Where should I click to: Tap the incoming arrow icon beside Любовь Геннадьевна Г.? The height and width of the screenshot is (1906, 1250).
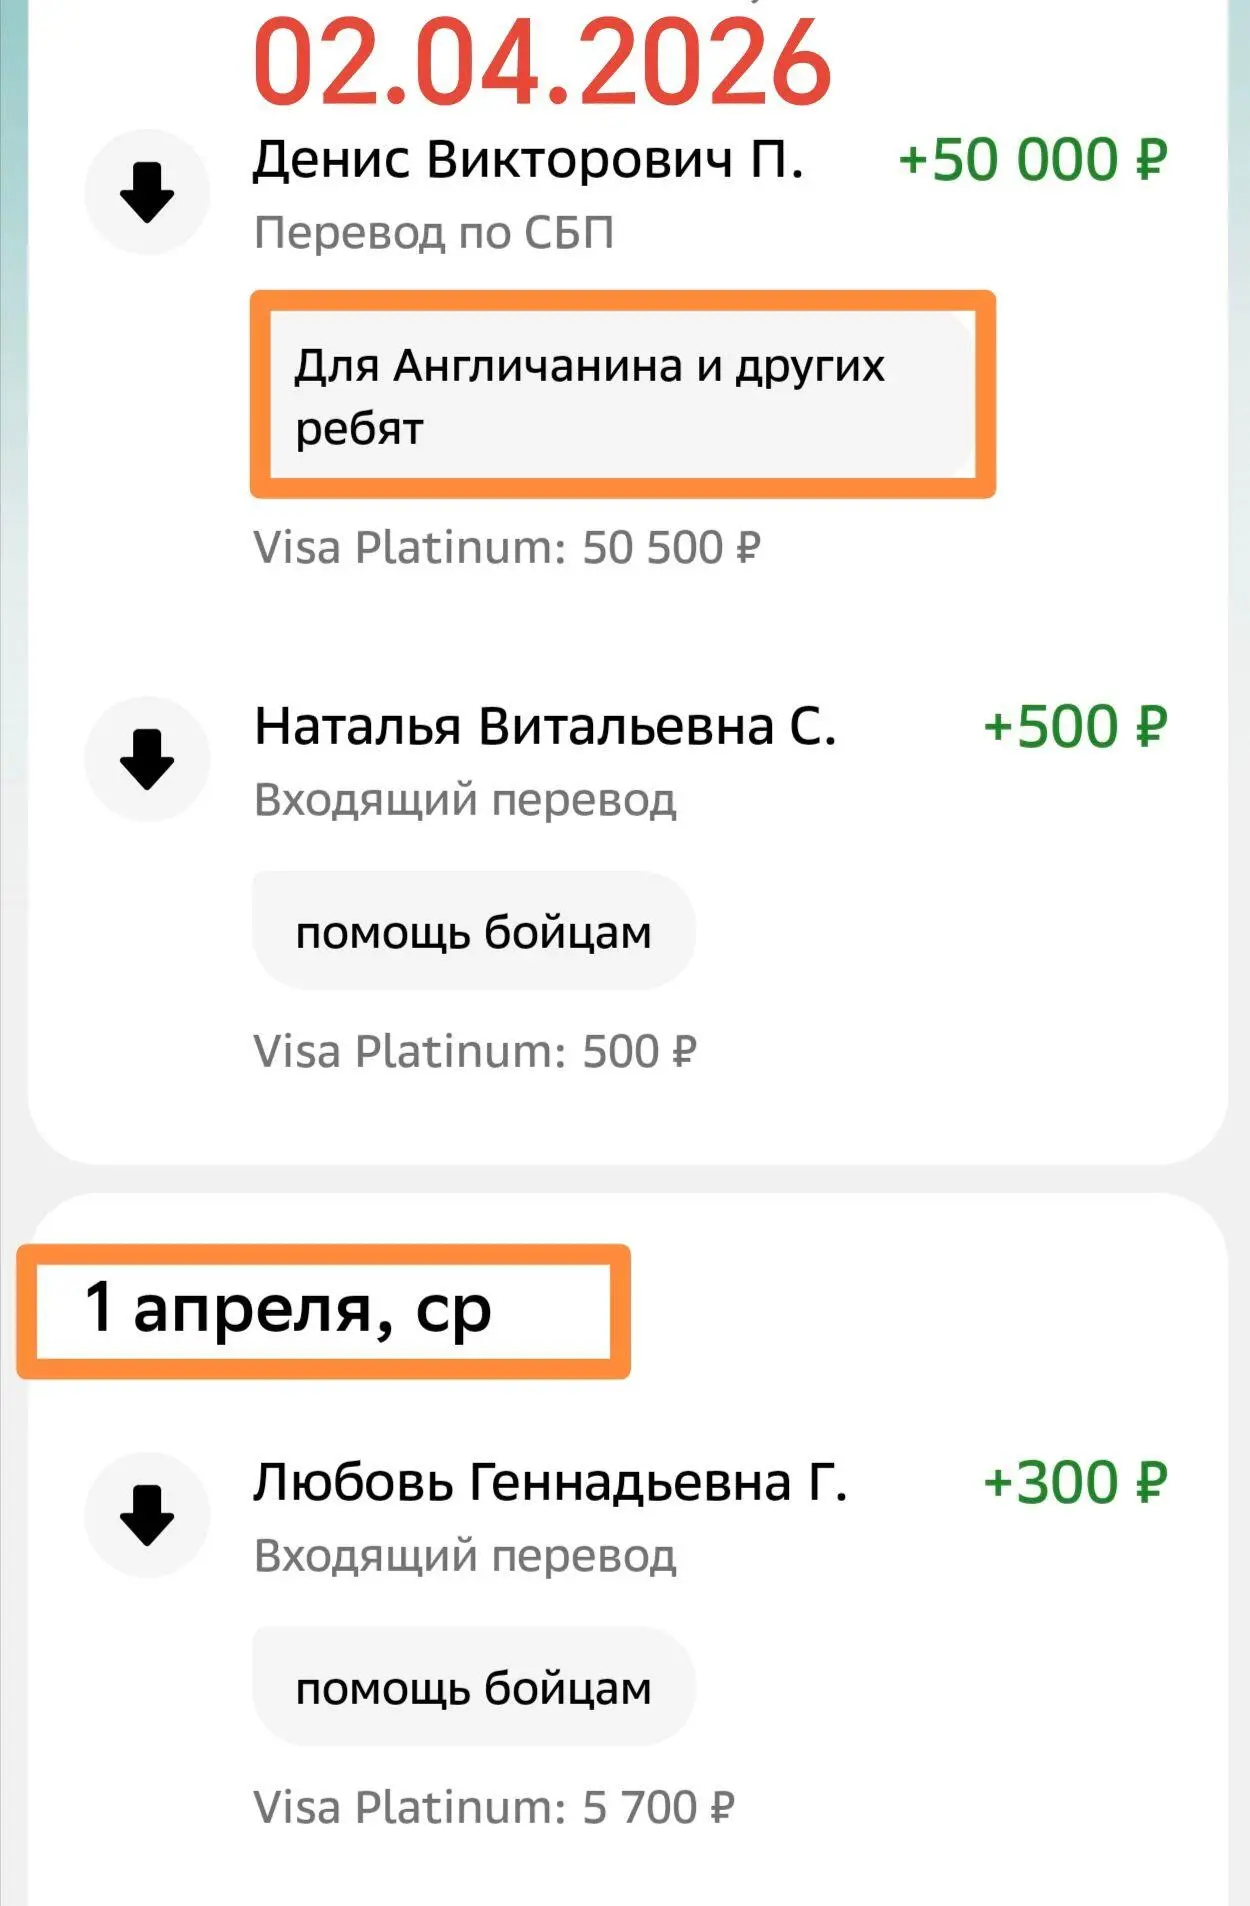click(x=147, y=1514)
